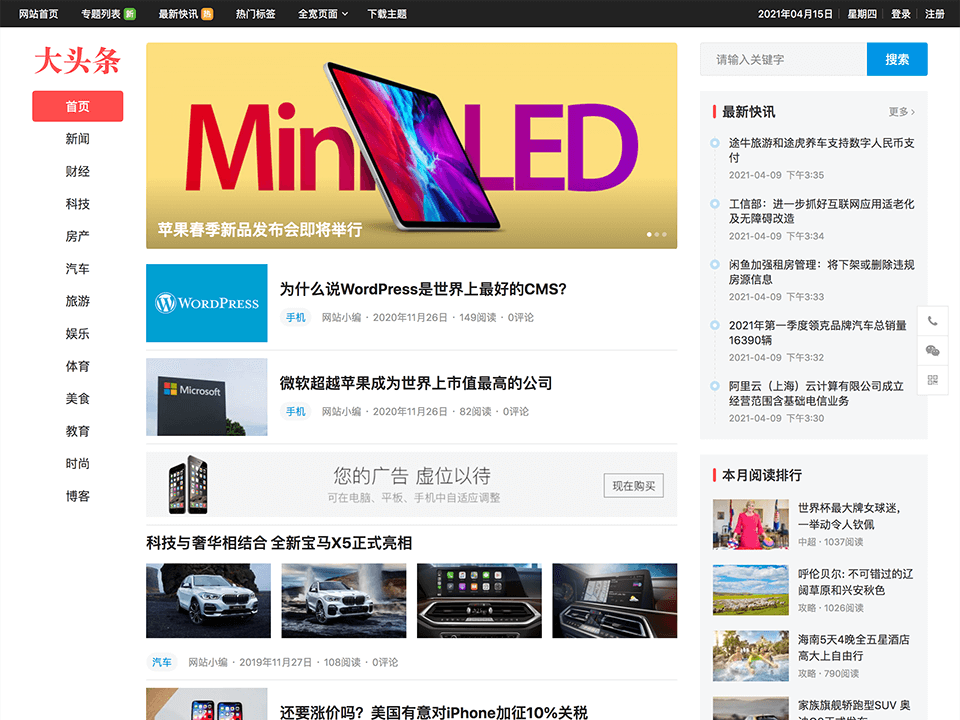This screenshot has height=720, width=960.
Task: Open article 为什么说WordPress是世界上最好的CMS
Action: coord(423,290)
